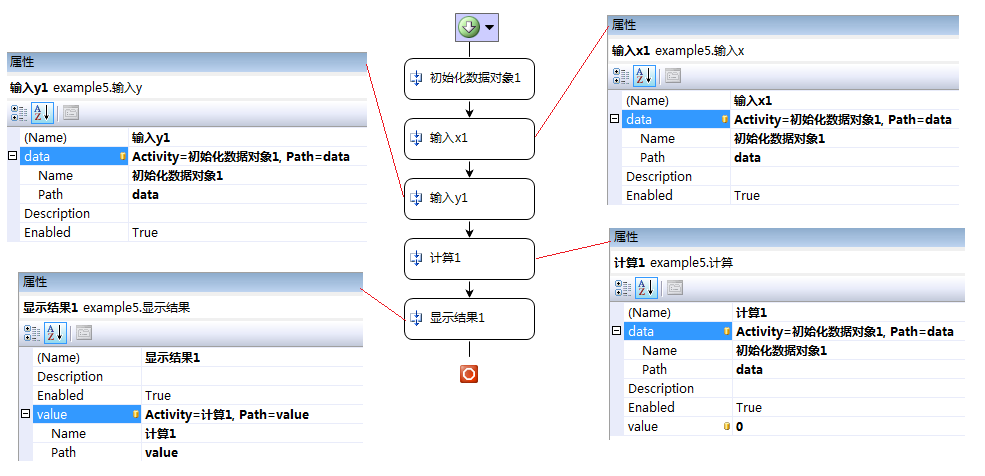Viewport: 985px width, 476px height.
Task: Click the Description field in 显示结果1 panel
Action: pyautogui.click(x=253, y=377)
